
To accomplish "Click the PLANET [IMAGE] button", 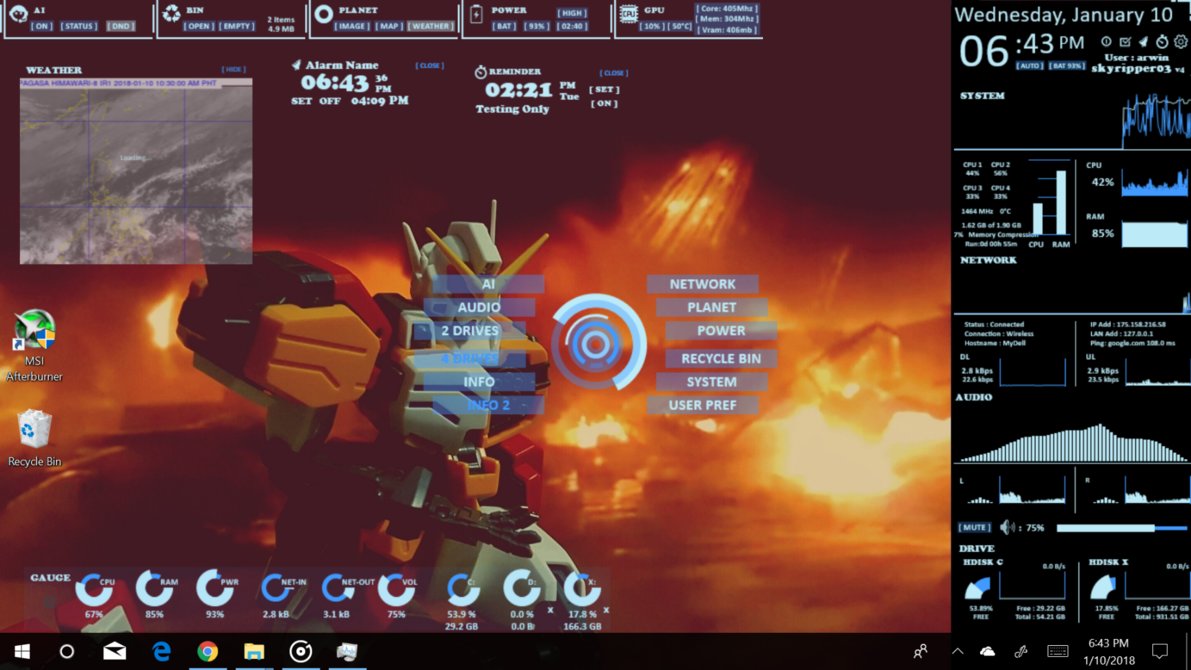I will point(352,26).
